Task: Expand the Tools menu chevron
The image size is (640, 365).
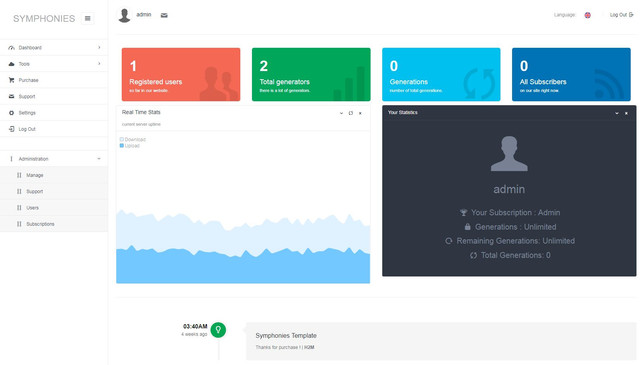Action: 99,64
